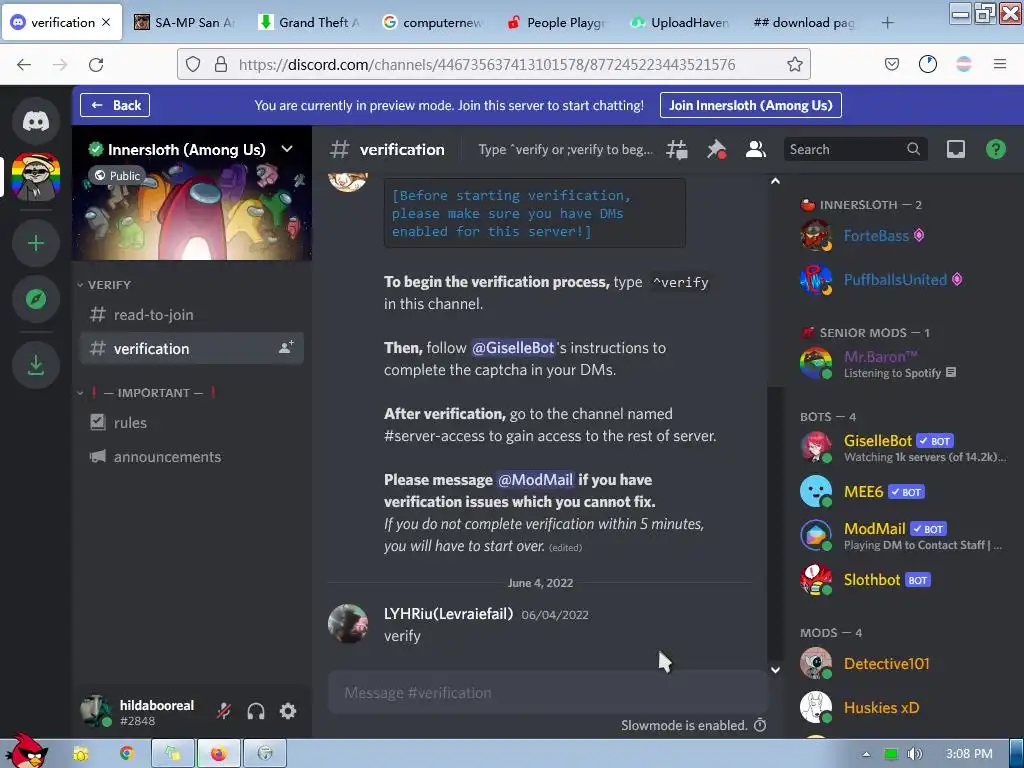Click the Back button in preview banner

tap(115, 105)
